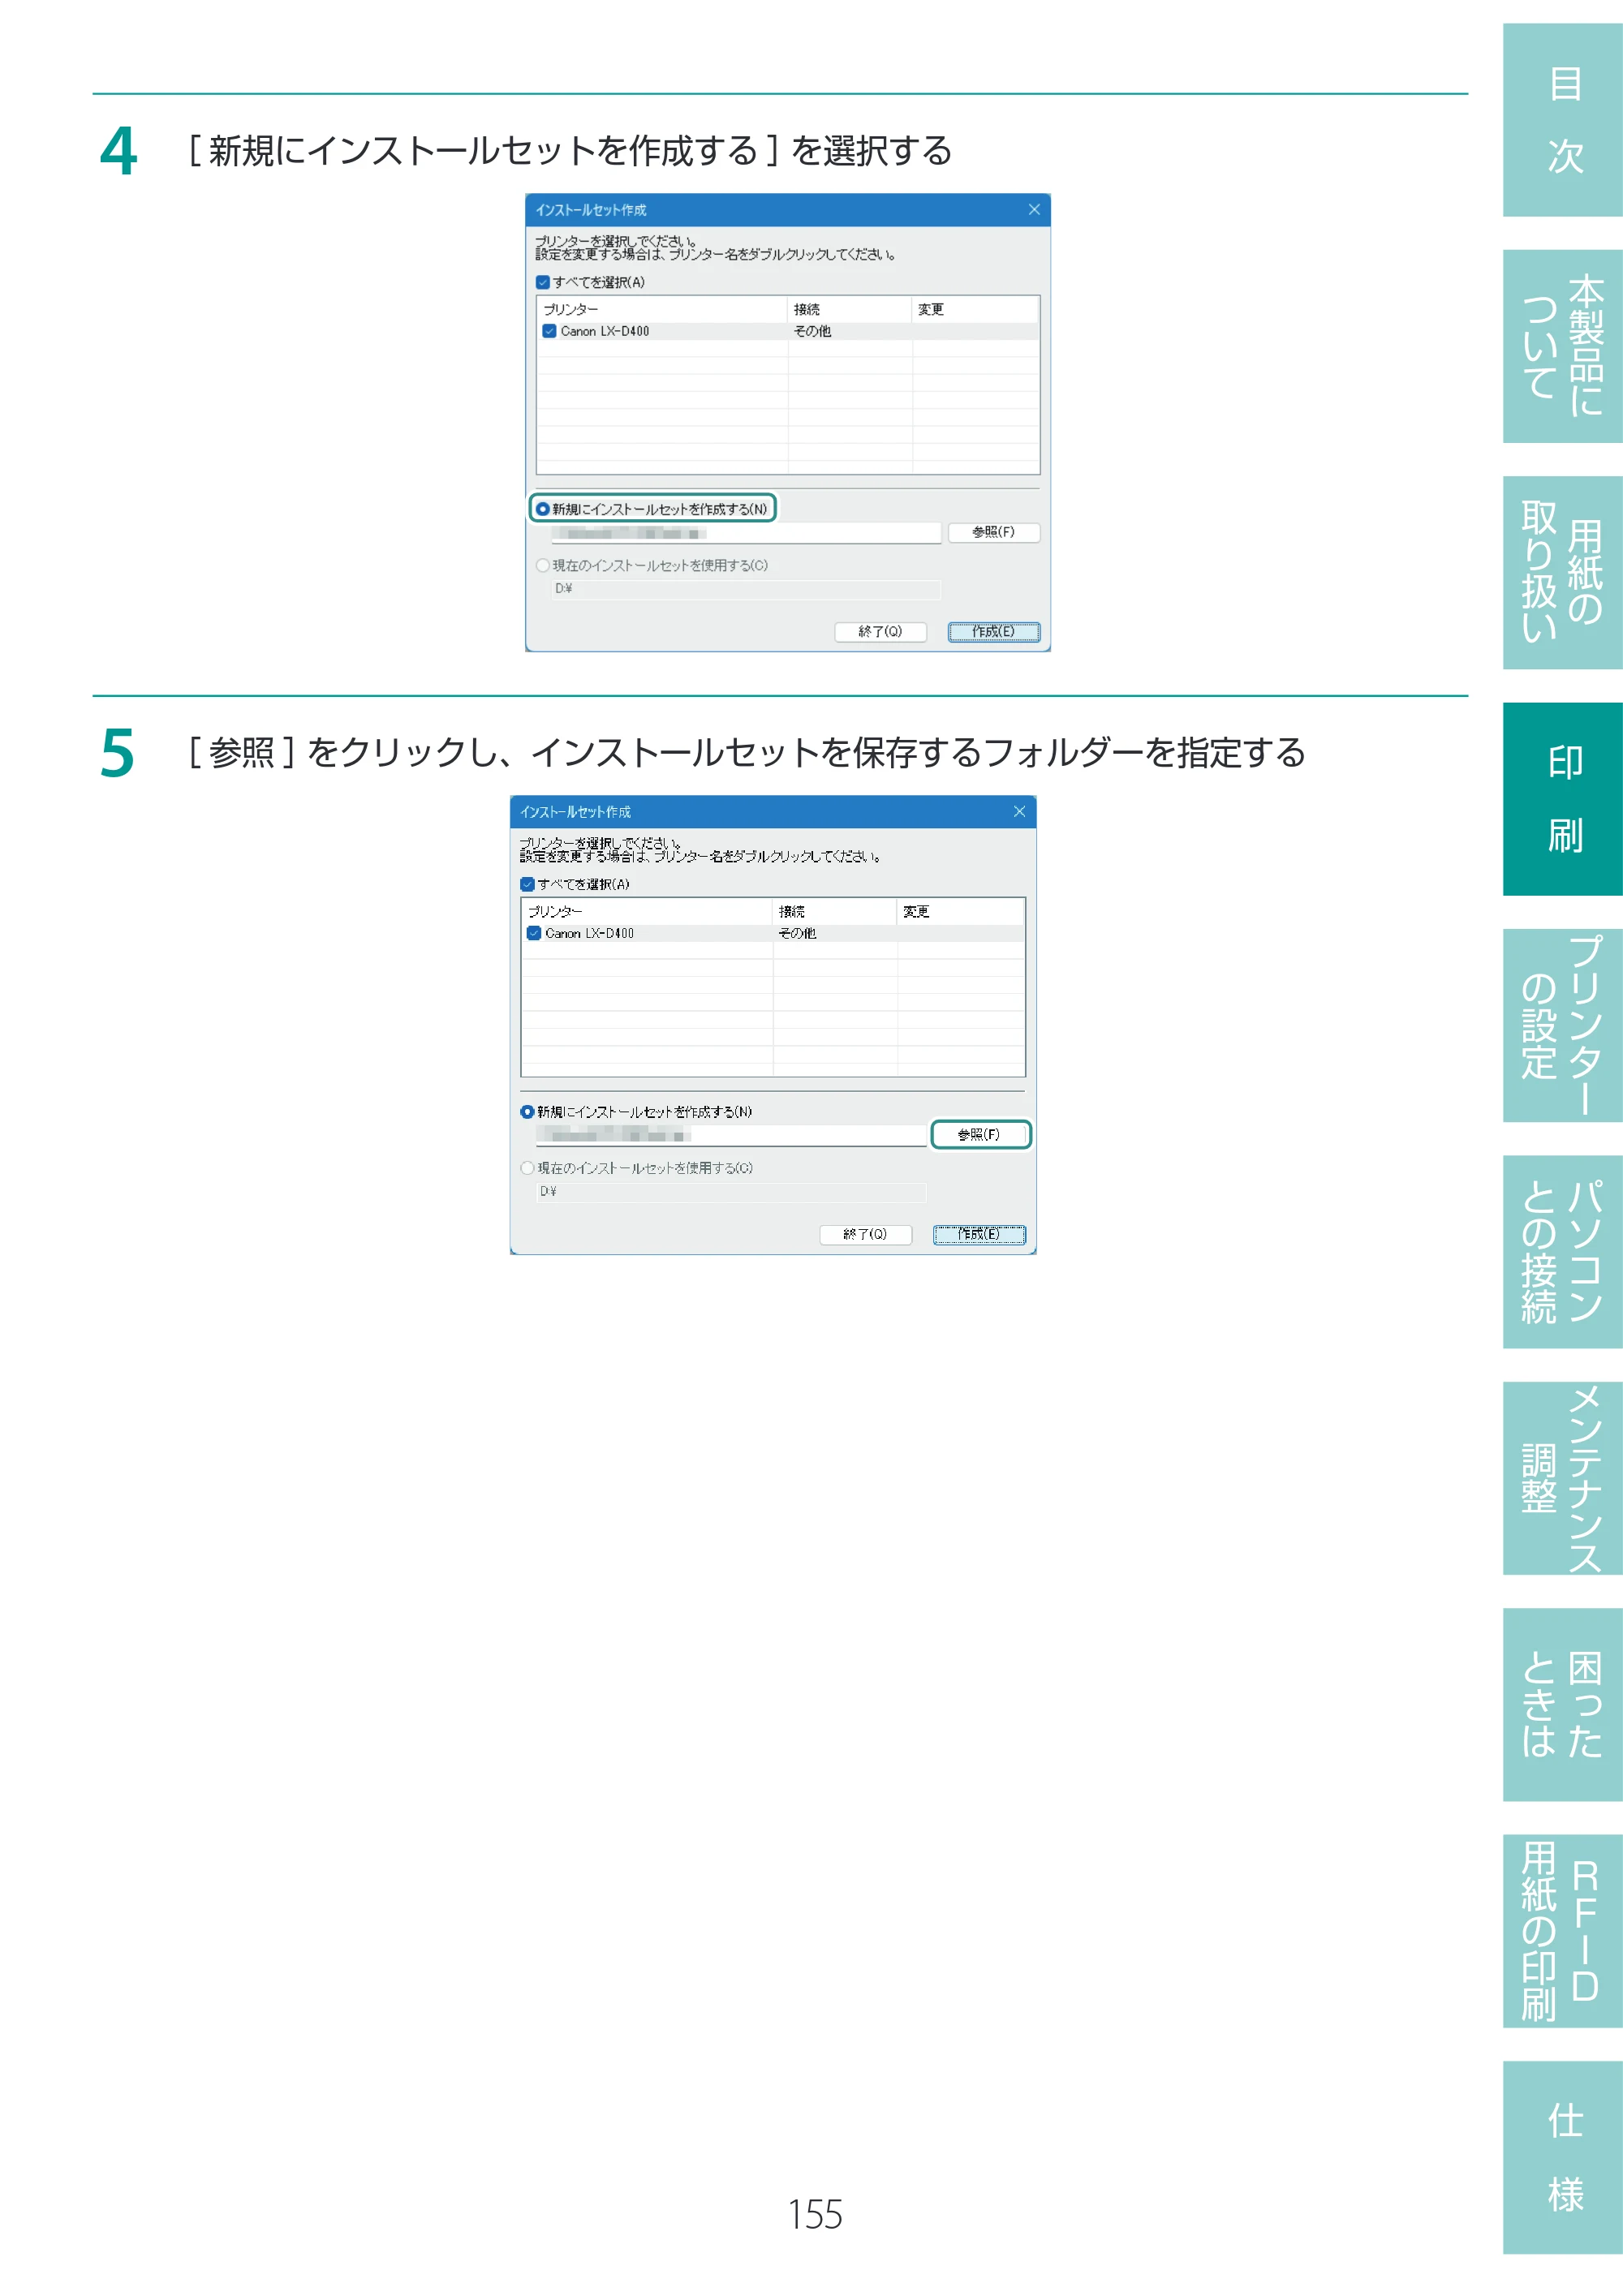Viewport: 1623px width, 2296px height.
Task: Open the 仕様 side tab
Action: [1562, 2157]
